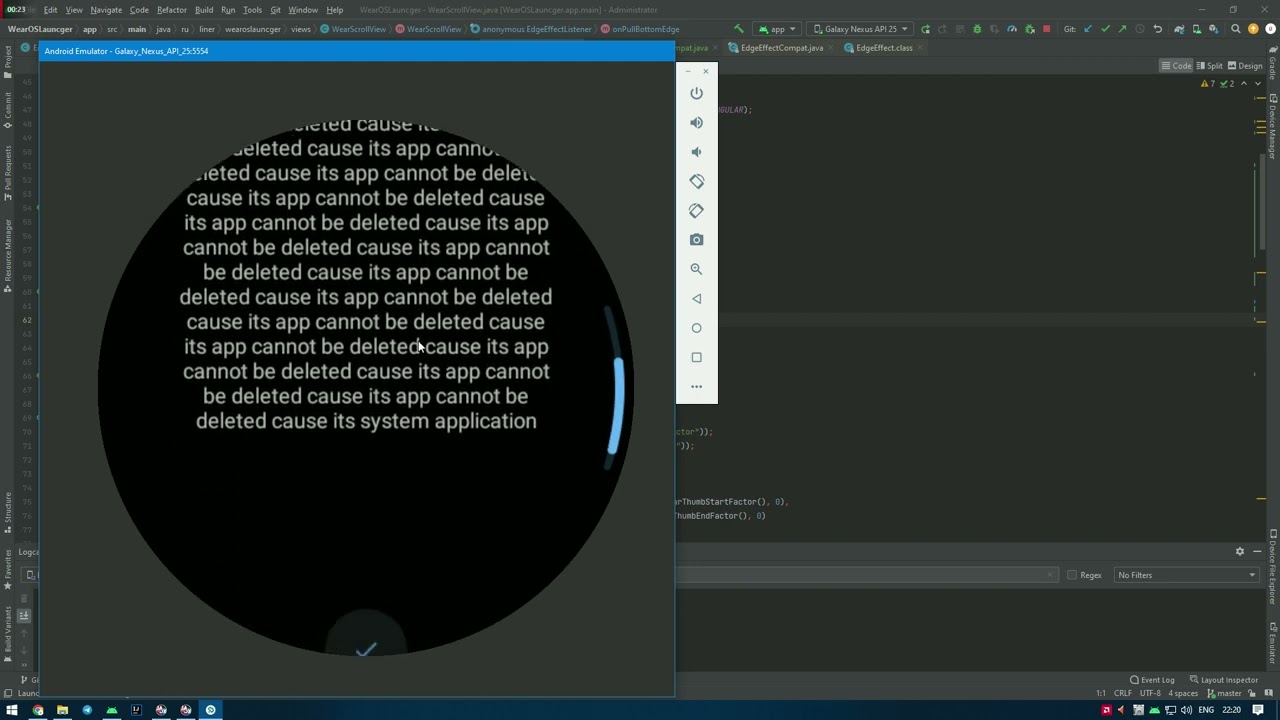Click the Git push arrow icon
This screenshot has width=1280, height=720.
1122,29
